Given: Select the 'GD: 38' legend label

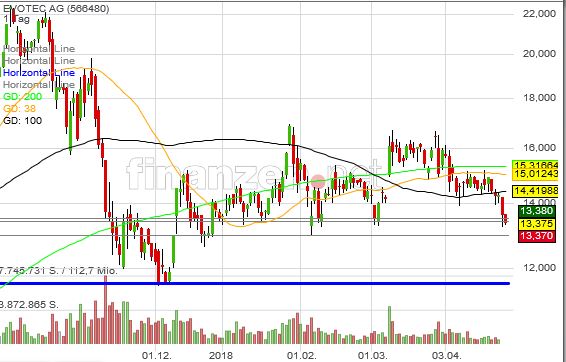Looking at the screenshot, I should point(19,108).
